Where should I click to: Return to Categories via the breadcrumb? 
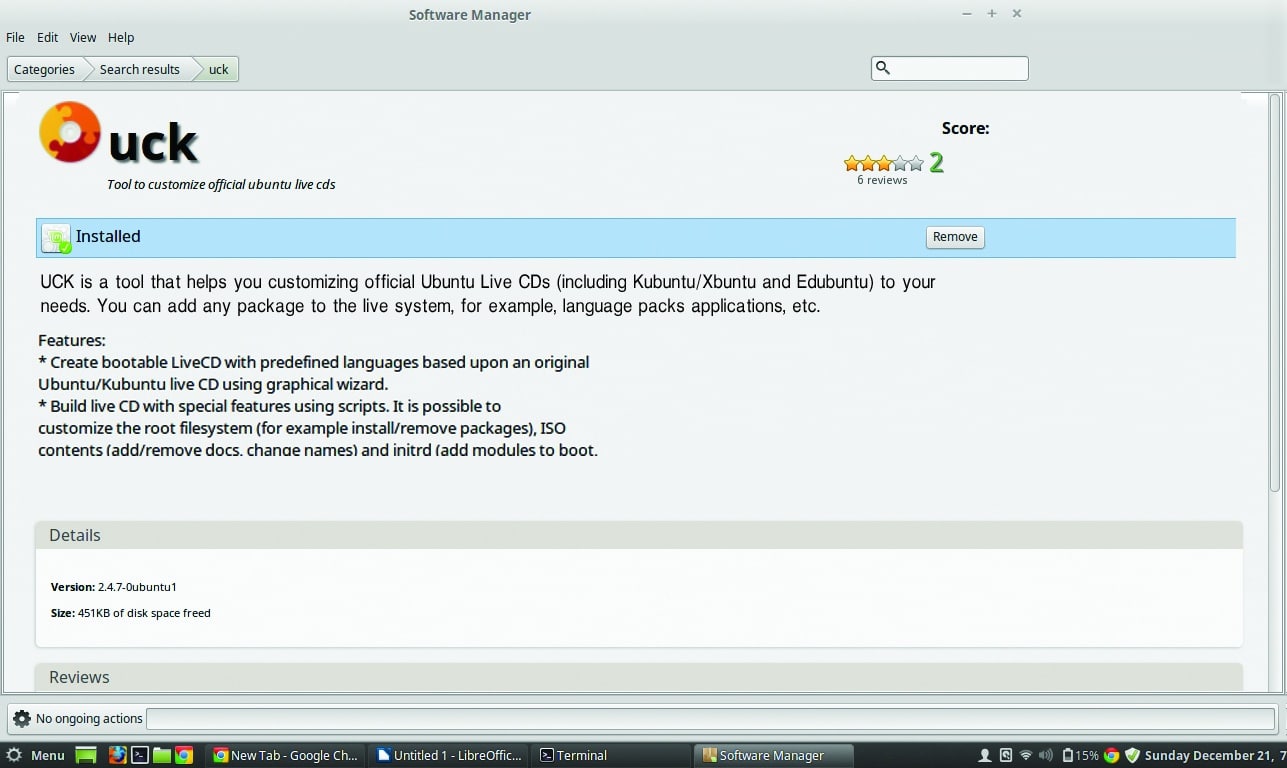44,69
